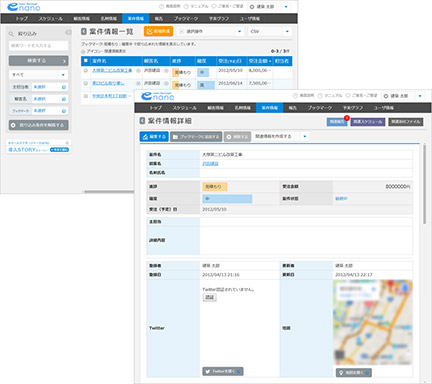Screen dimensions: 432x384
Task: Click the orange 新規作成 button
Action: click(159, 31)
